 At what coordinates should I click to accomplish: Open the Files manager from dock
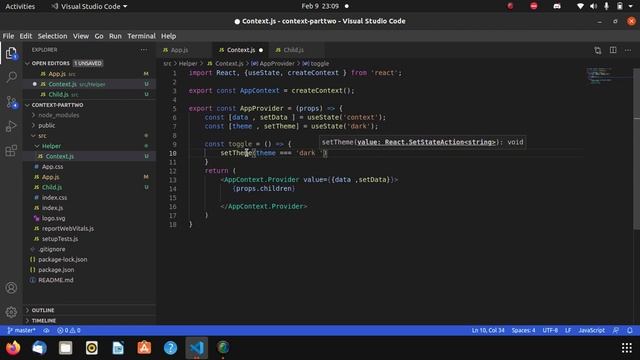pyautogui.click(x=65, y=348)
